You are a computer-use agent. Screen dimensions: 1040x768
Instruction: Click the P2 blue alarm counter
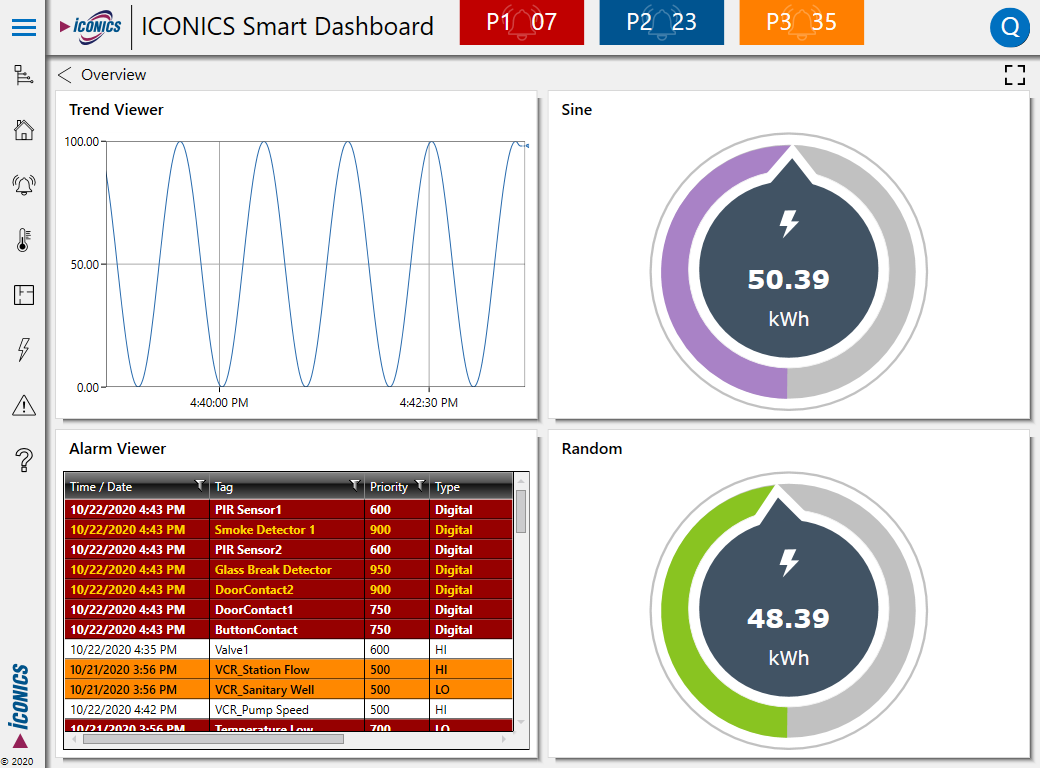point(661,23)
